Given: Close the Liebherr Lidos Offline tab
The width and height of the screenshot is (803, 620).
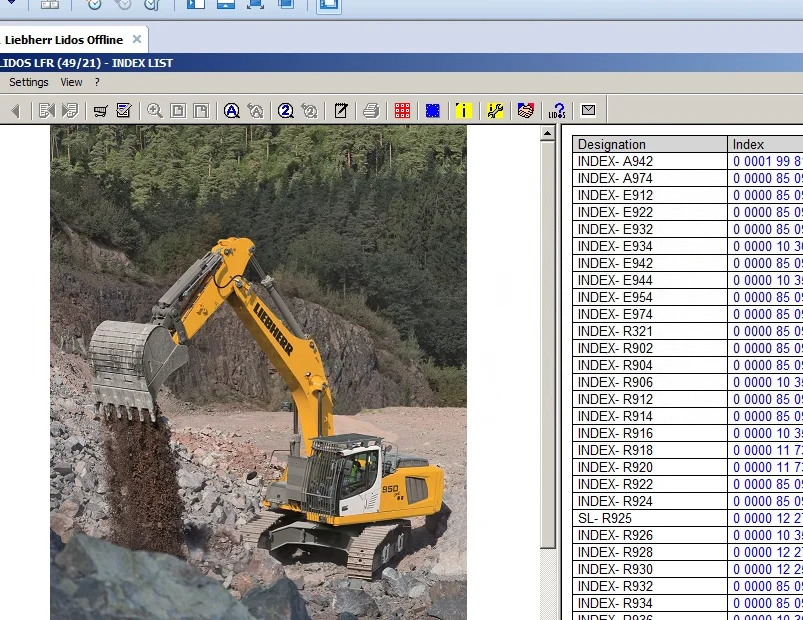Looking at the screenshot, I should (137, 39).
